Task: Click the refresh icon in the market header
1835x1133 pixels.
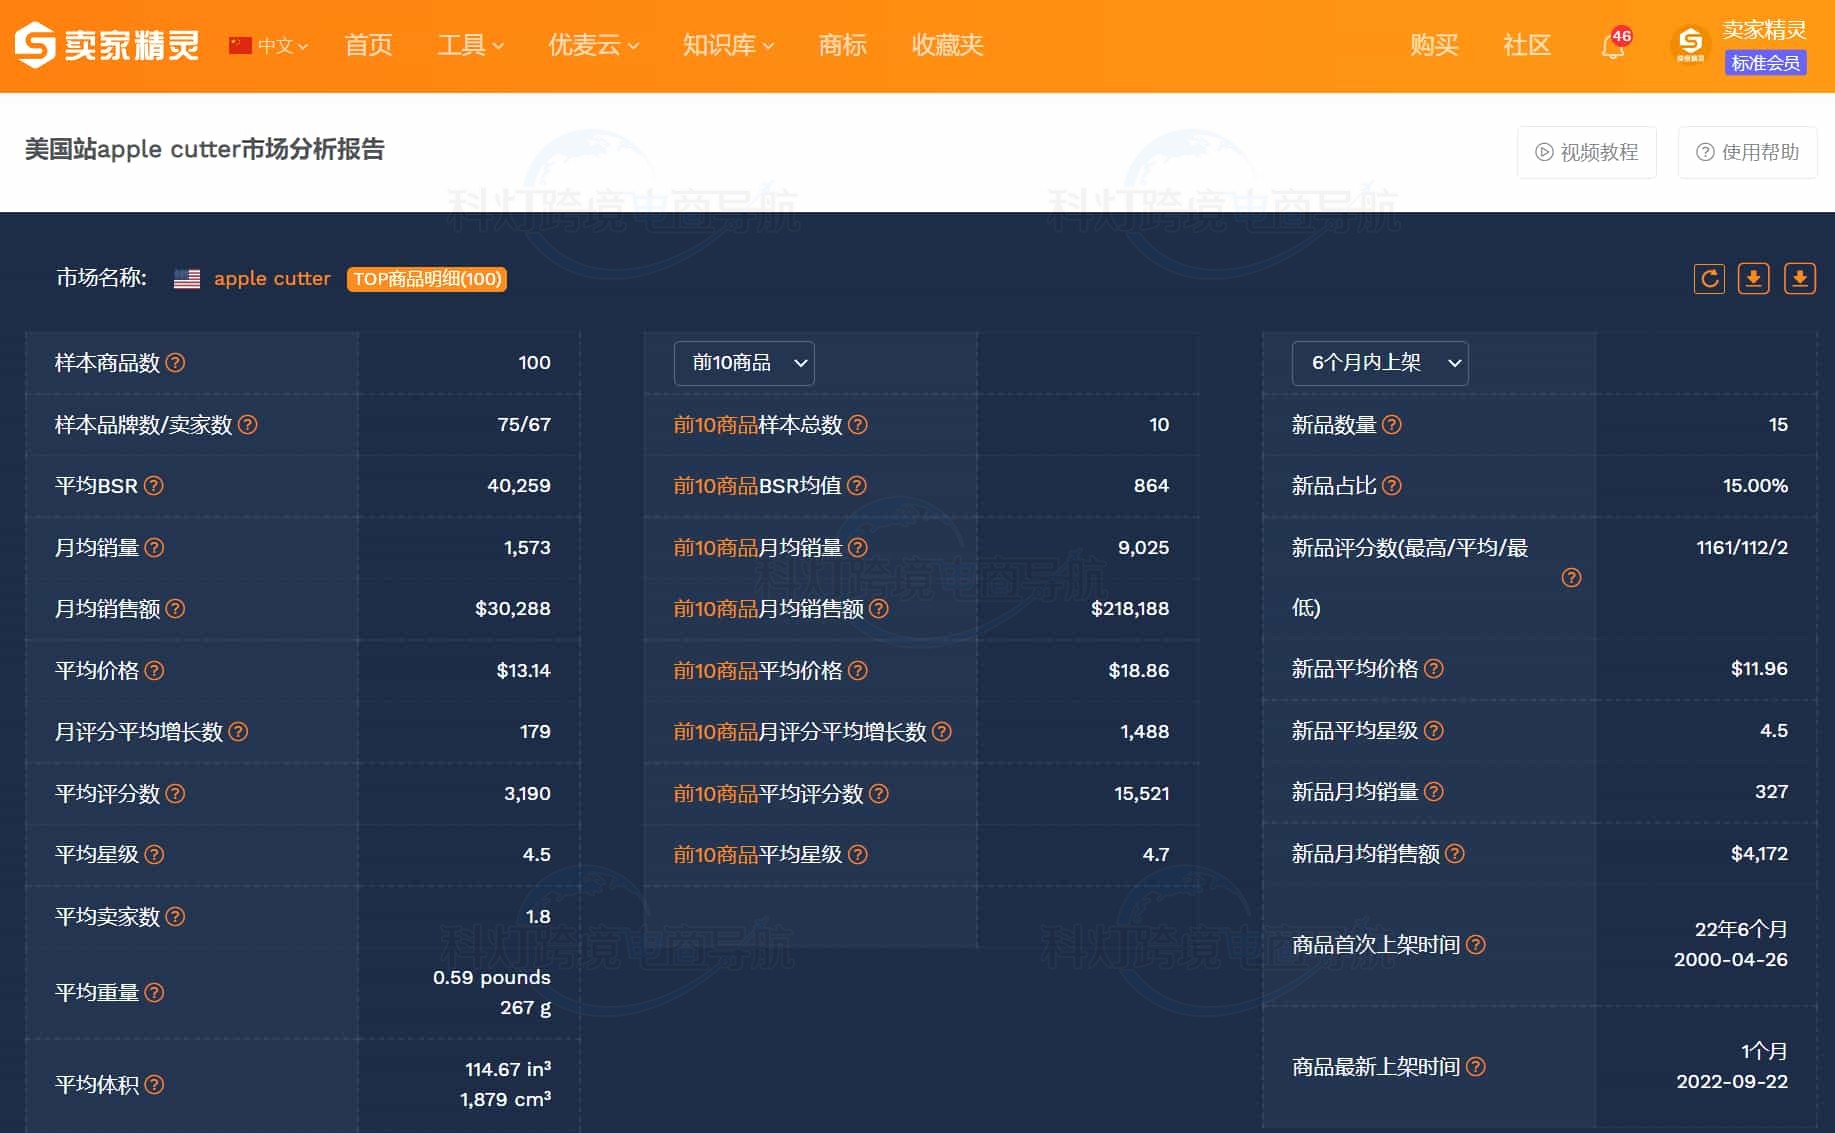Action: 1709,279
